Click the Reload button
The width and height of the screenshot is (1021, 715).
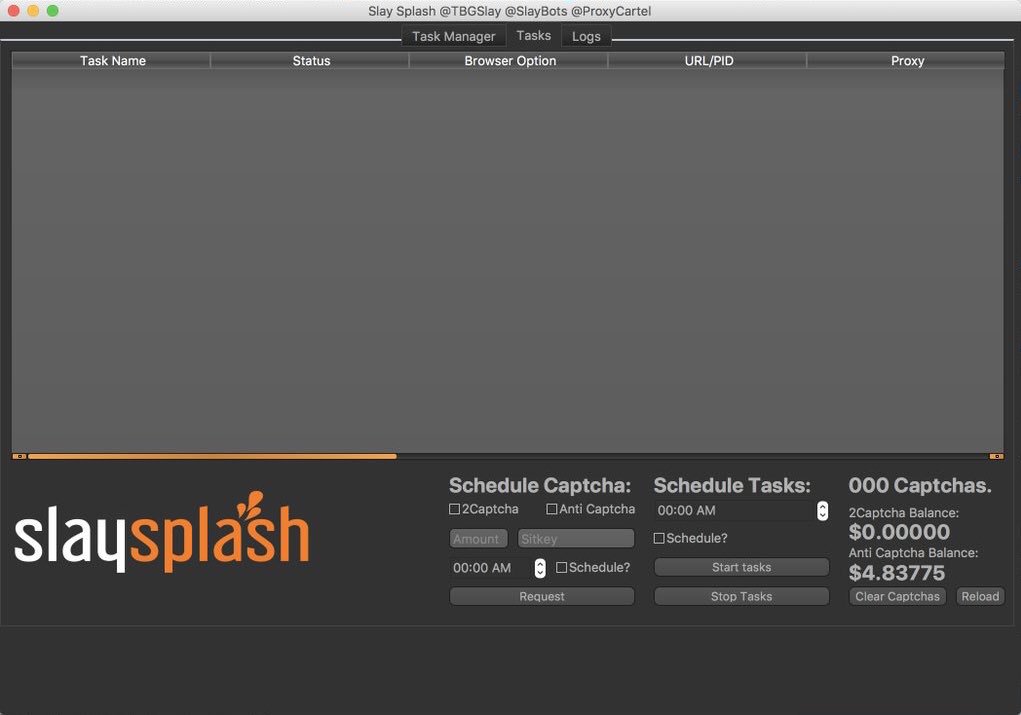click(980, 596)
